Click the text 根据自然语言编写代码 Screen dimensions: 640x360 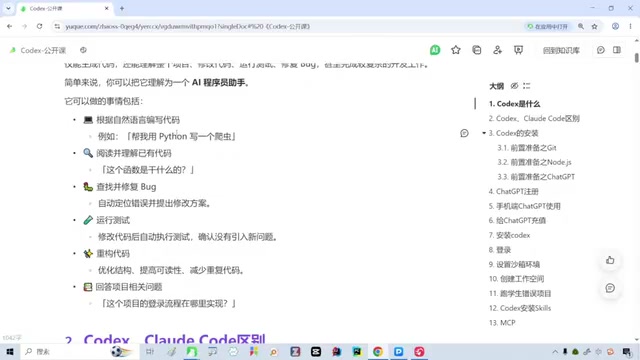tap(138, 120)
